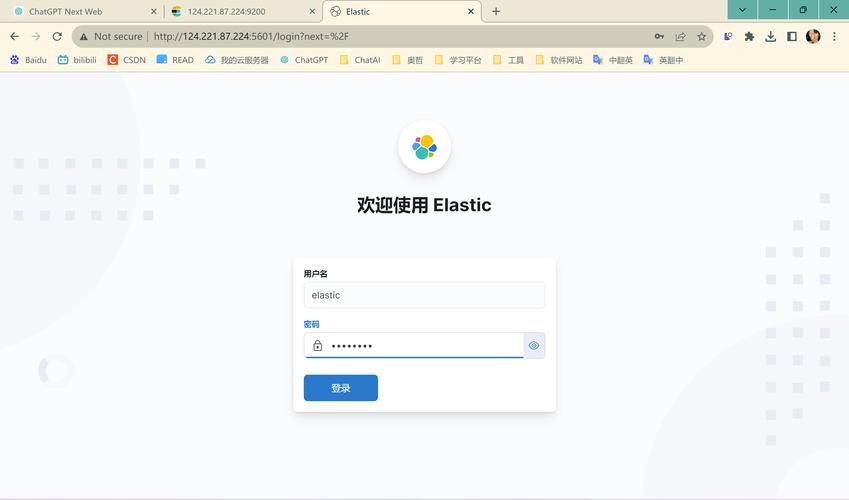This screenshot has width=849, height=500.
Task: Click the 用户名 username label
Action: pos(316,274)
